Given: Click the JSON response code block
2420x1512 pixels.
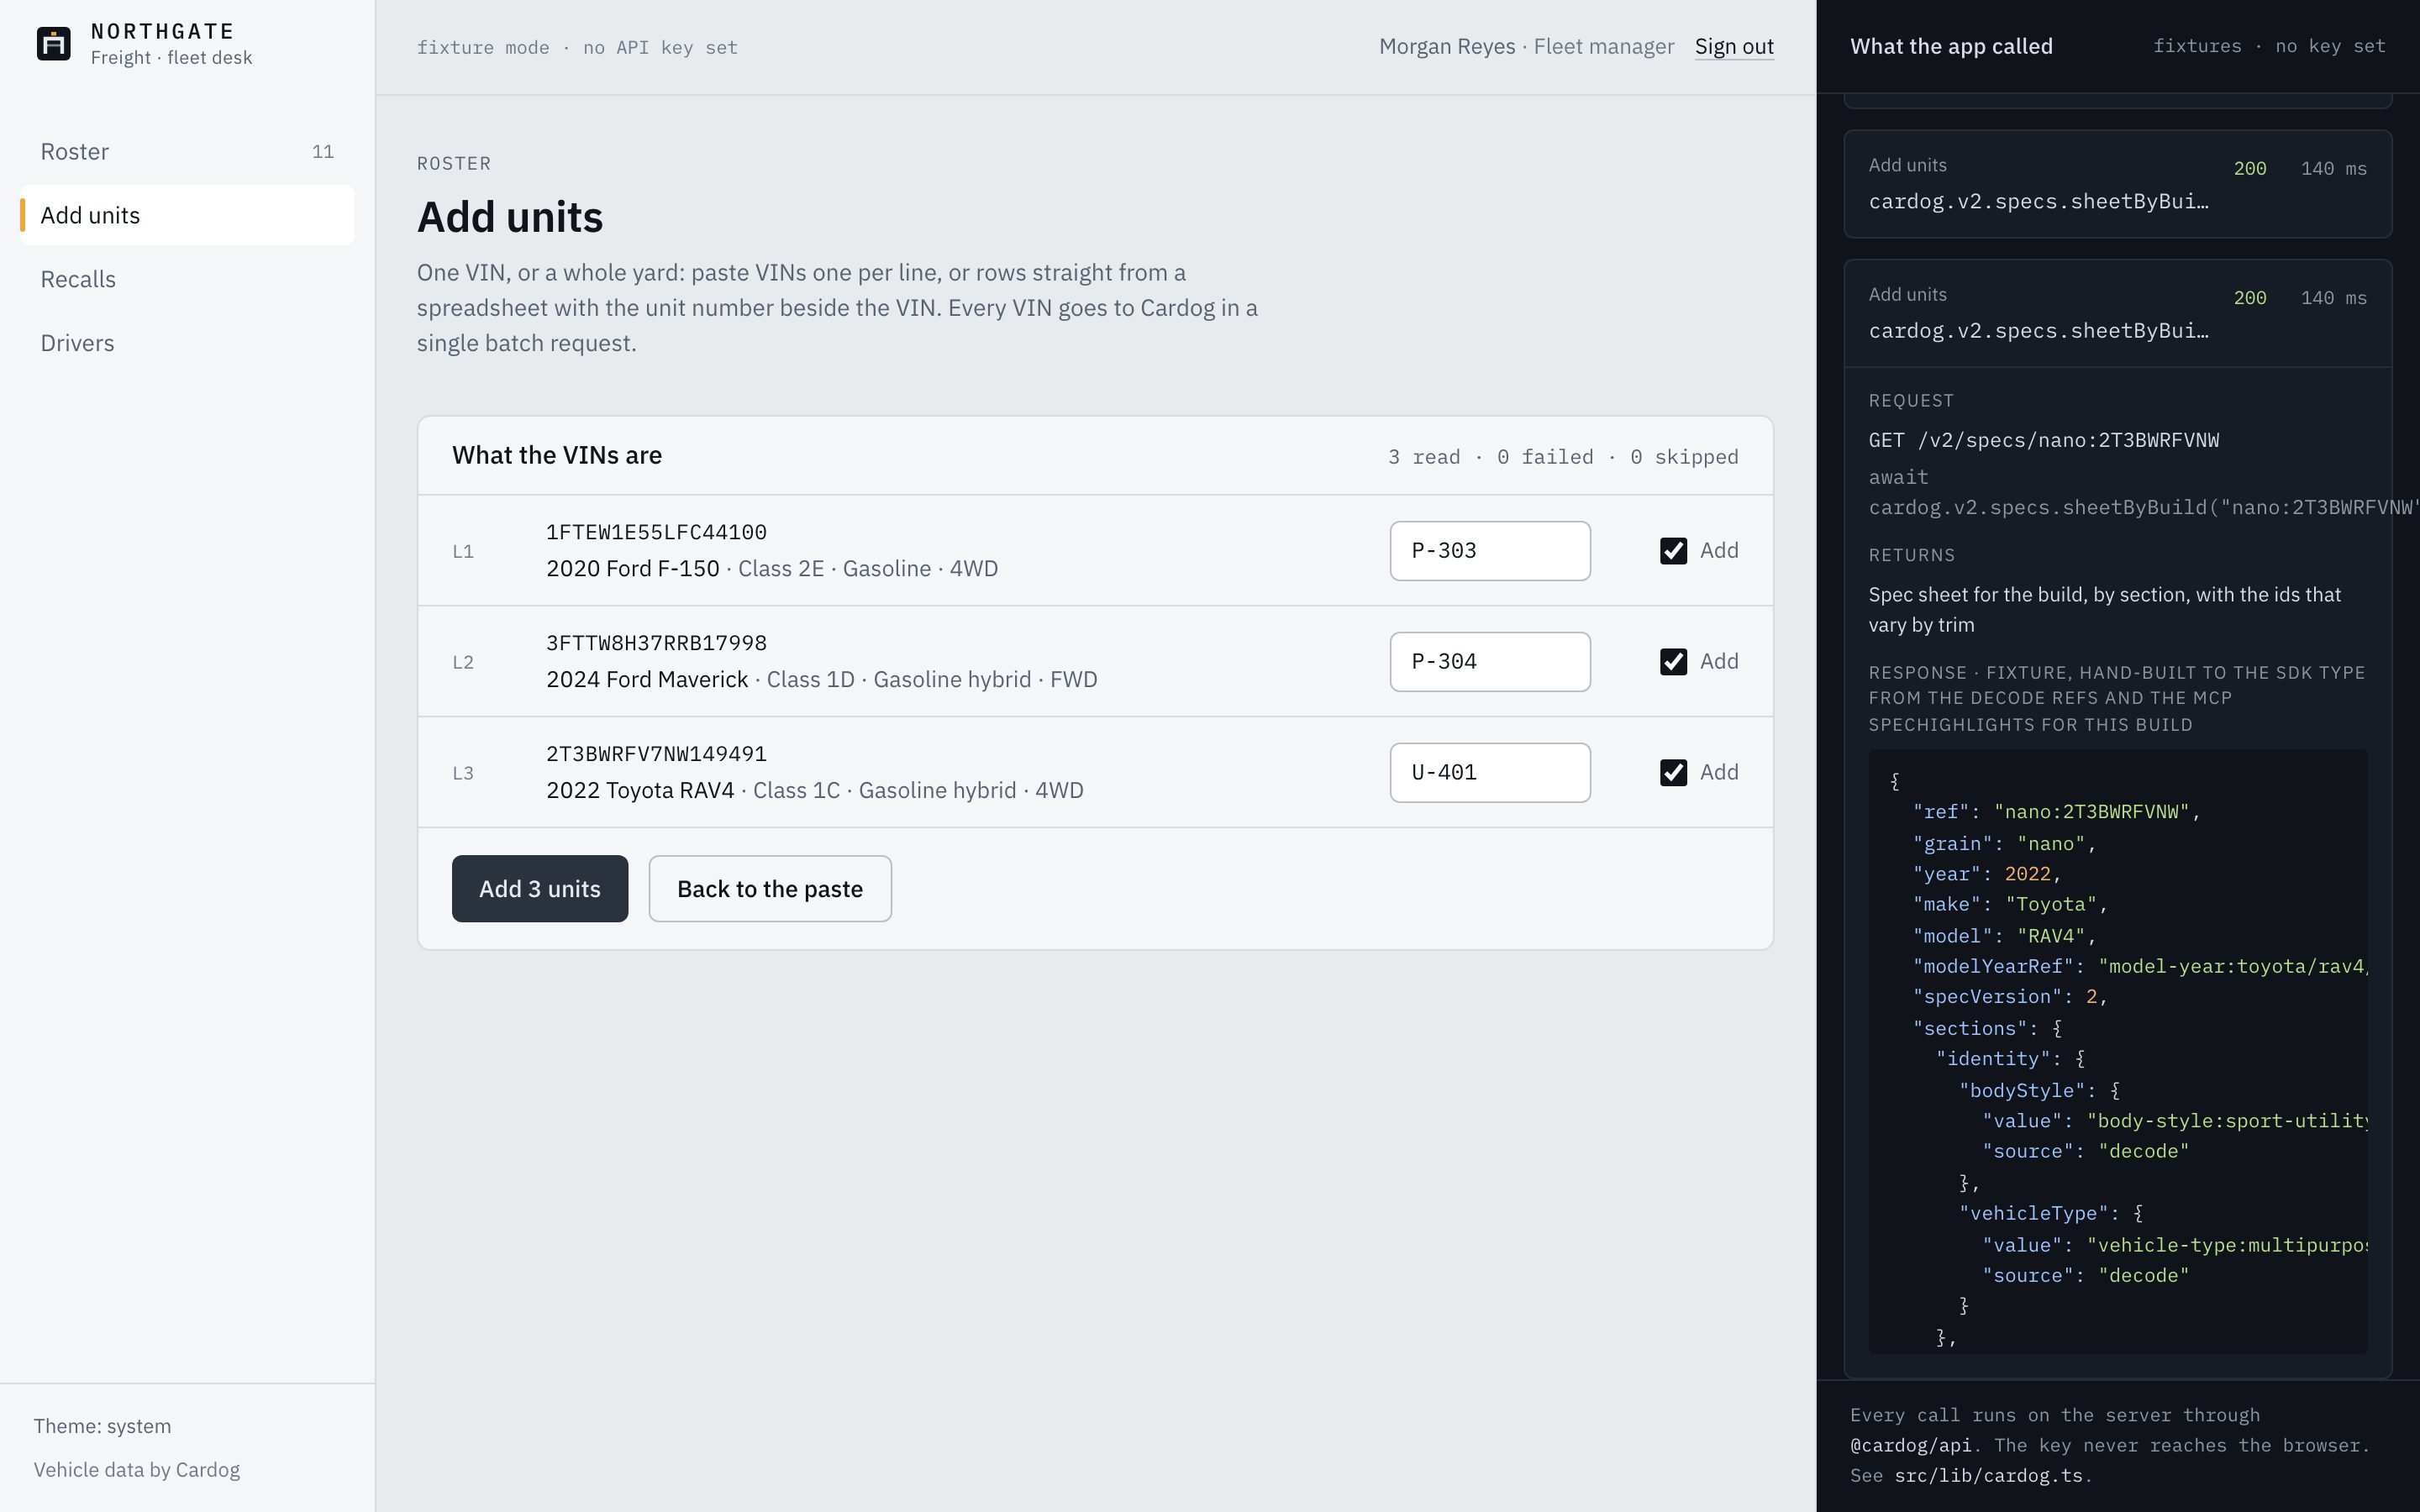Looking at the screenshot, I should pos(2117,1052).
